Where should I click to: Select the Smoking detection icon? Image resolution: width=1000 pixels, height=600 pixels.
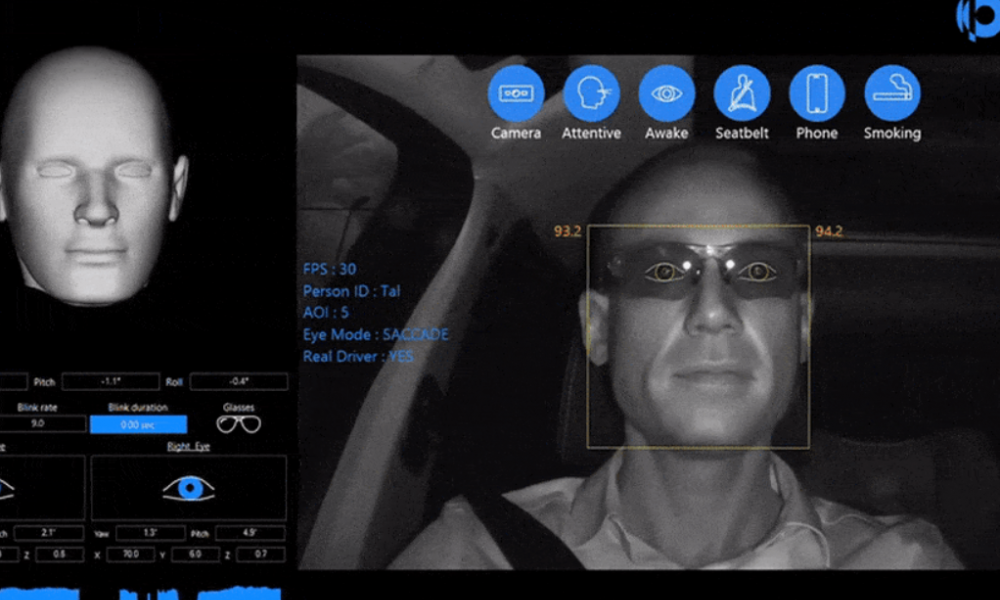coord(892,93)
